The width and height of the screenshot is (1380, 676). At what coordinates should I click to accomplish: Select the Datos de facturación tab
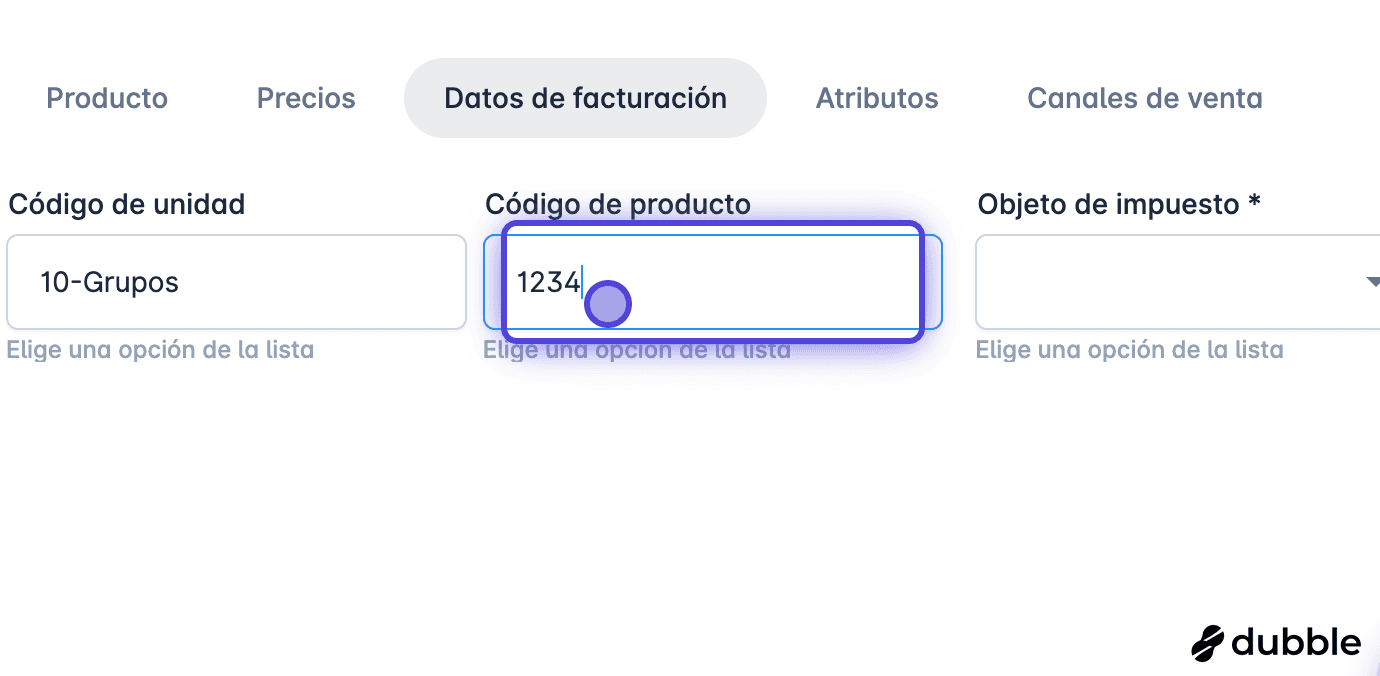pos(585,98)
